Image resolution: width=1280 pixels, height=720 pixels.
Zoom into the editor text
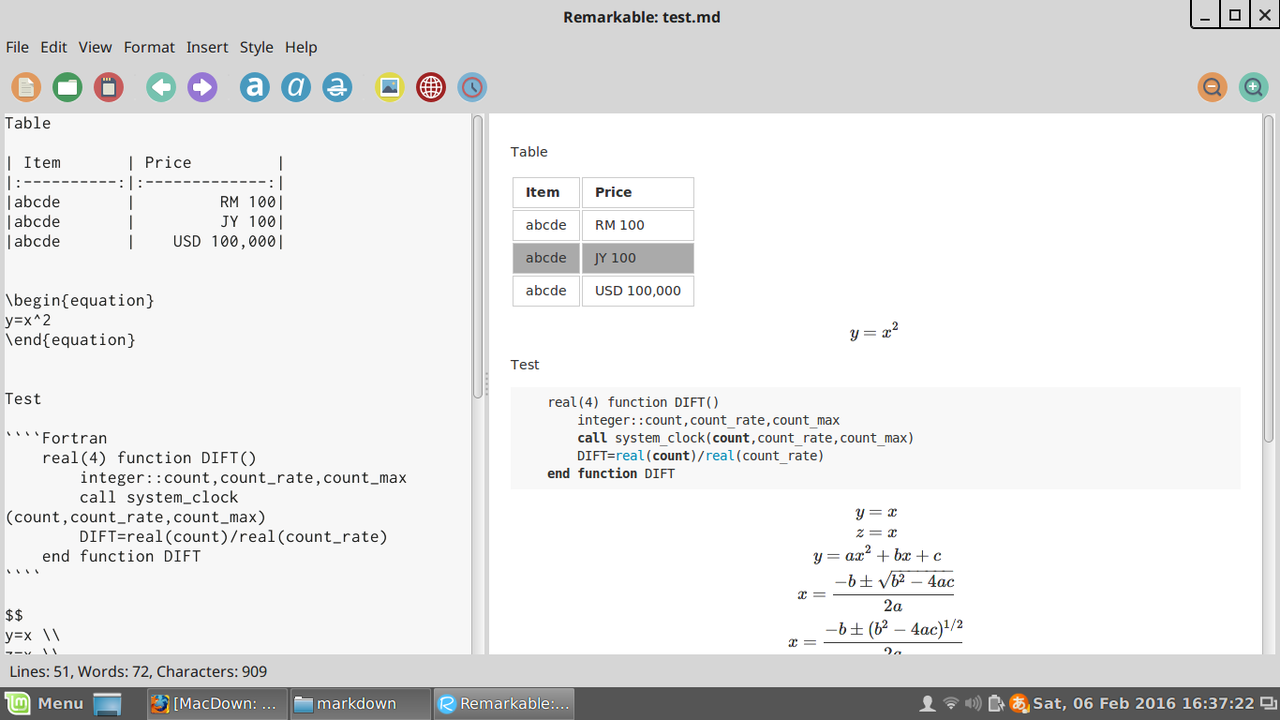[1253, 87]
